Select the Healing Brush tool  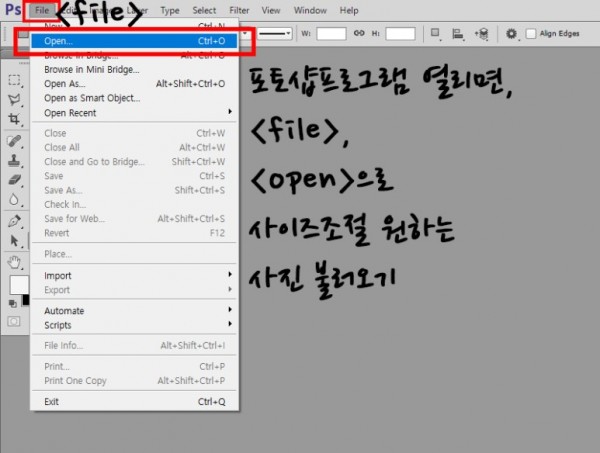click(x=14, y=141)
